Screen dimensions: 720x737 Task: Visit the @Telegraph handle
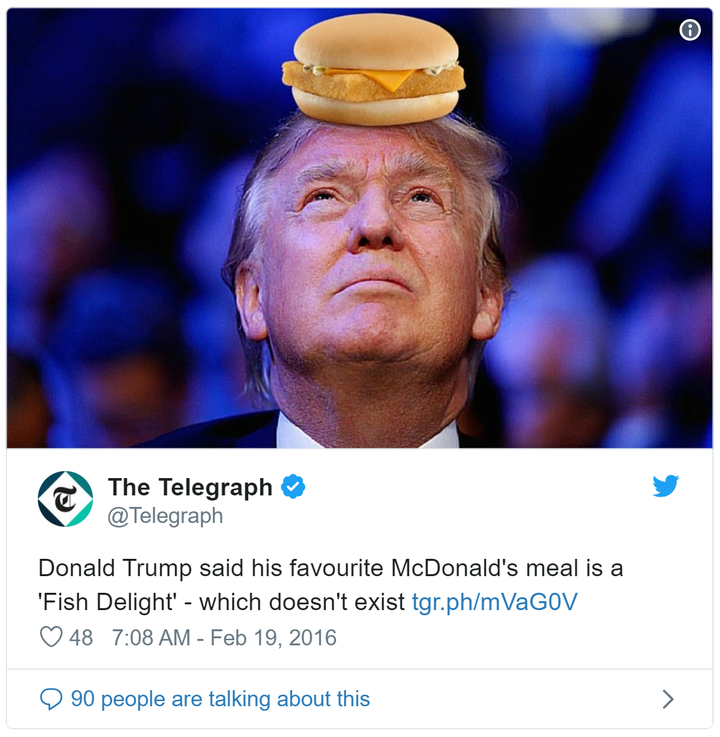pos(165,516)
